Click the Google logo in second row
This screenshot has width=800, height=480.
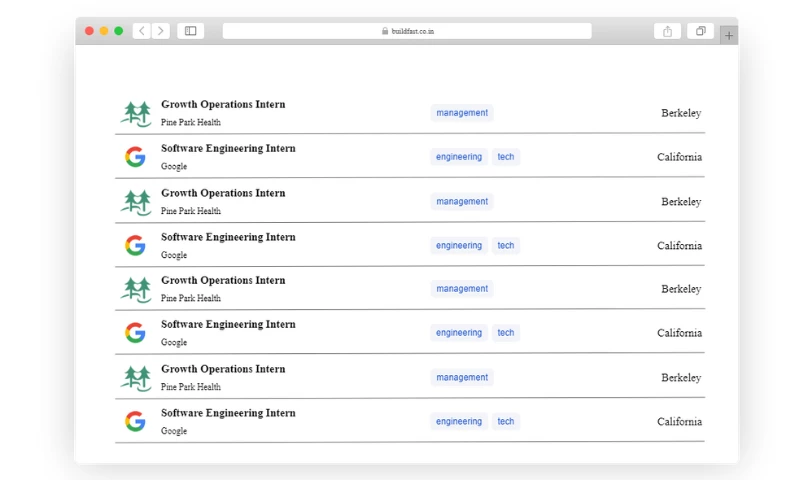point(135,157)
